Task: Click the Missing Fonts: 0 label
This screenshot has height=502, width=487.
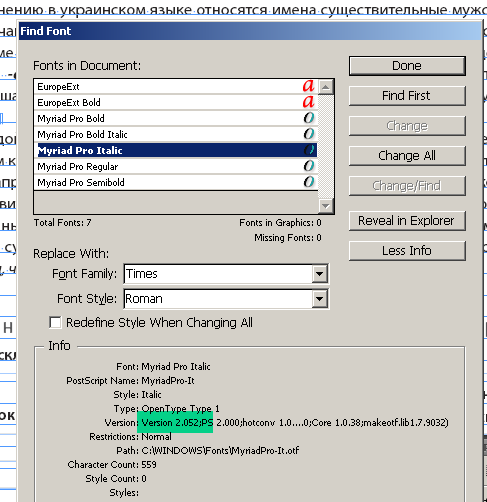Action: pyautogui.click(x=288, y=238)
